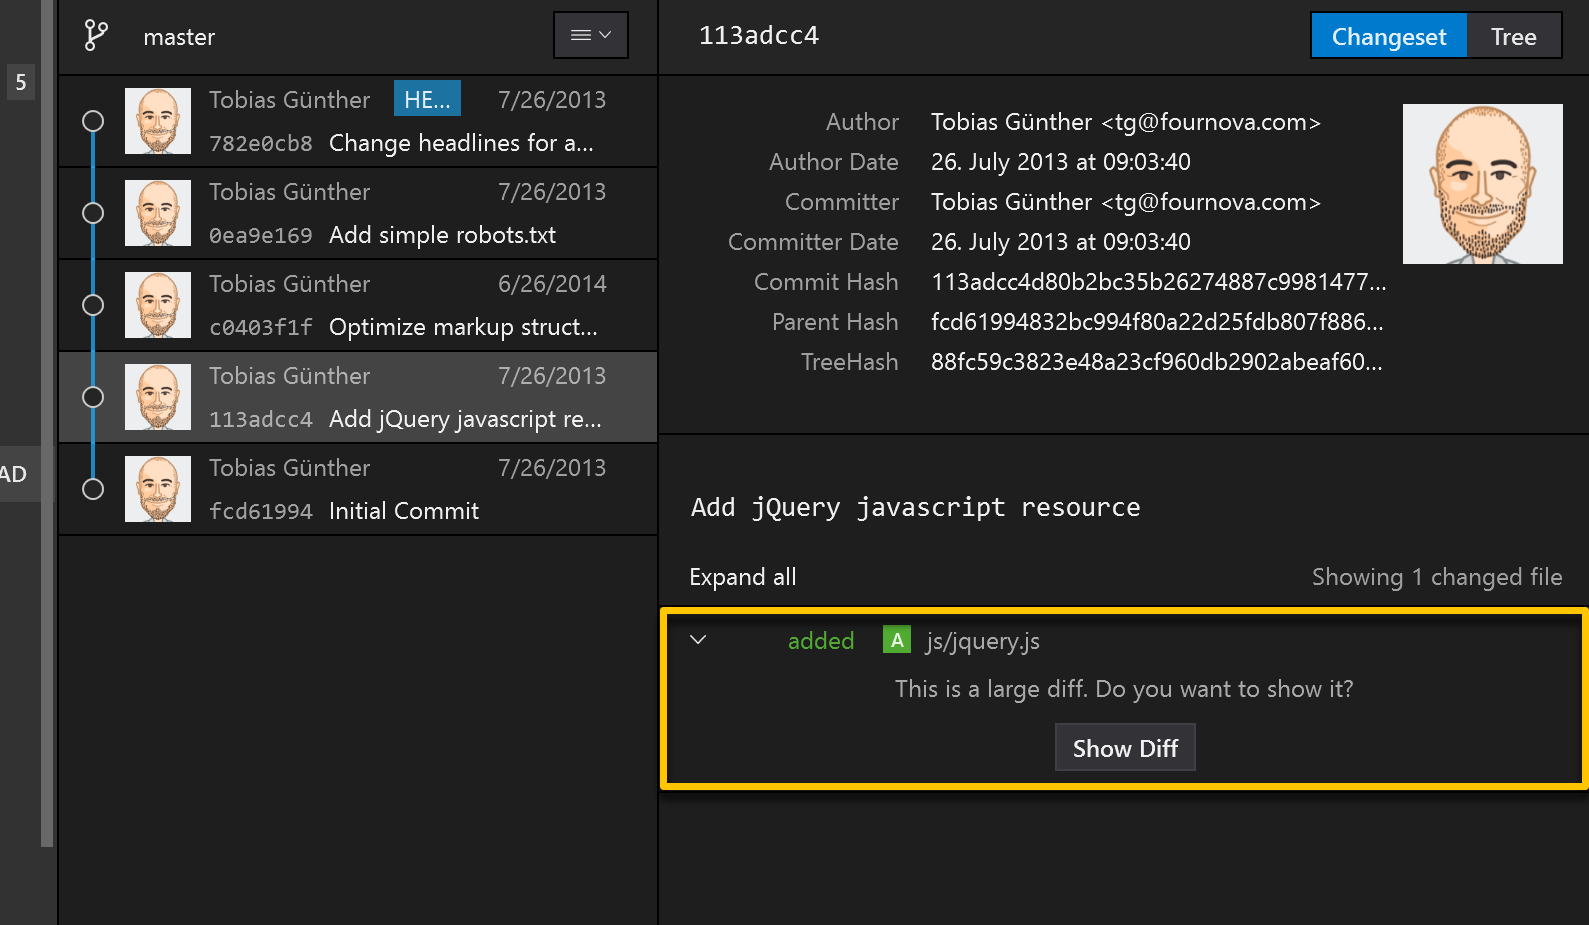Click the large author avatar in details
The height and width of the screenshot is (925, 1589).
tap(1481, 184)
